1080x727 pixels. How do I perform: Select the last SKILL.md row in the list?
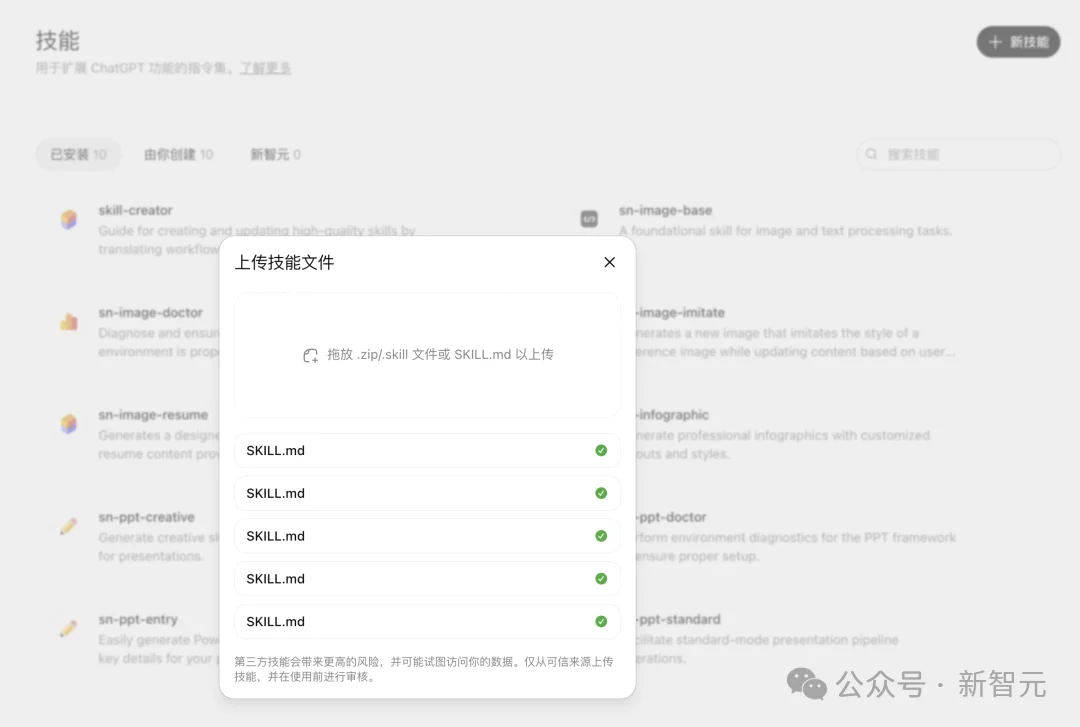[x=427, y=622]
